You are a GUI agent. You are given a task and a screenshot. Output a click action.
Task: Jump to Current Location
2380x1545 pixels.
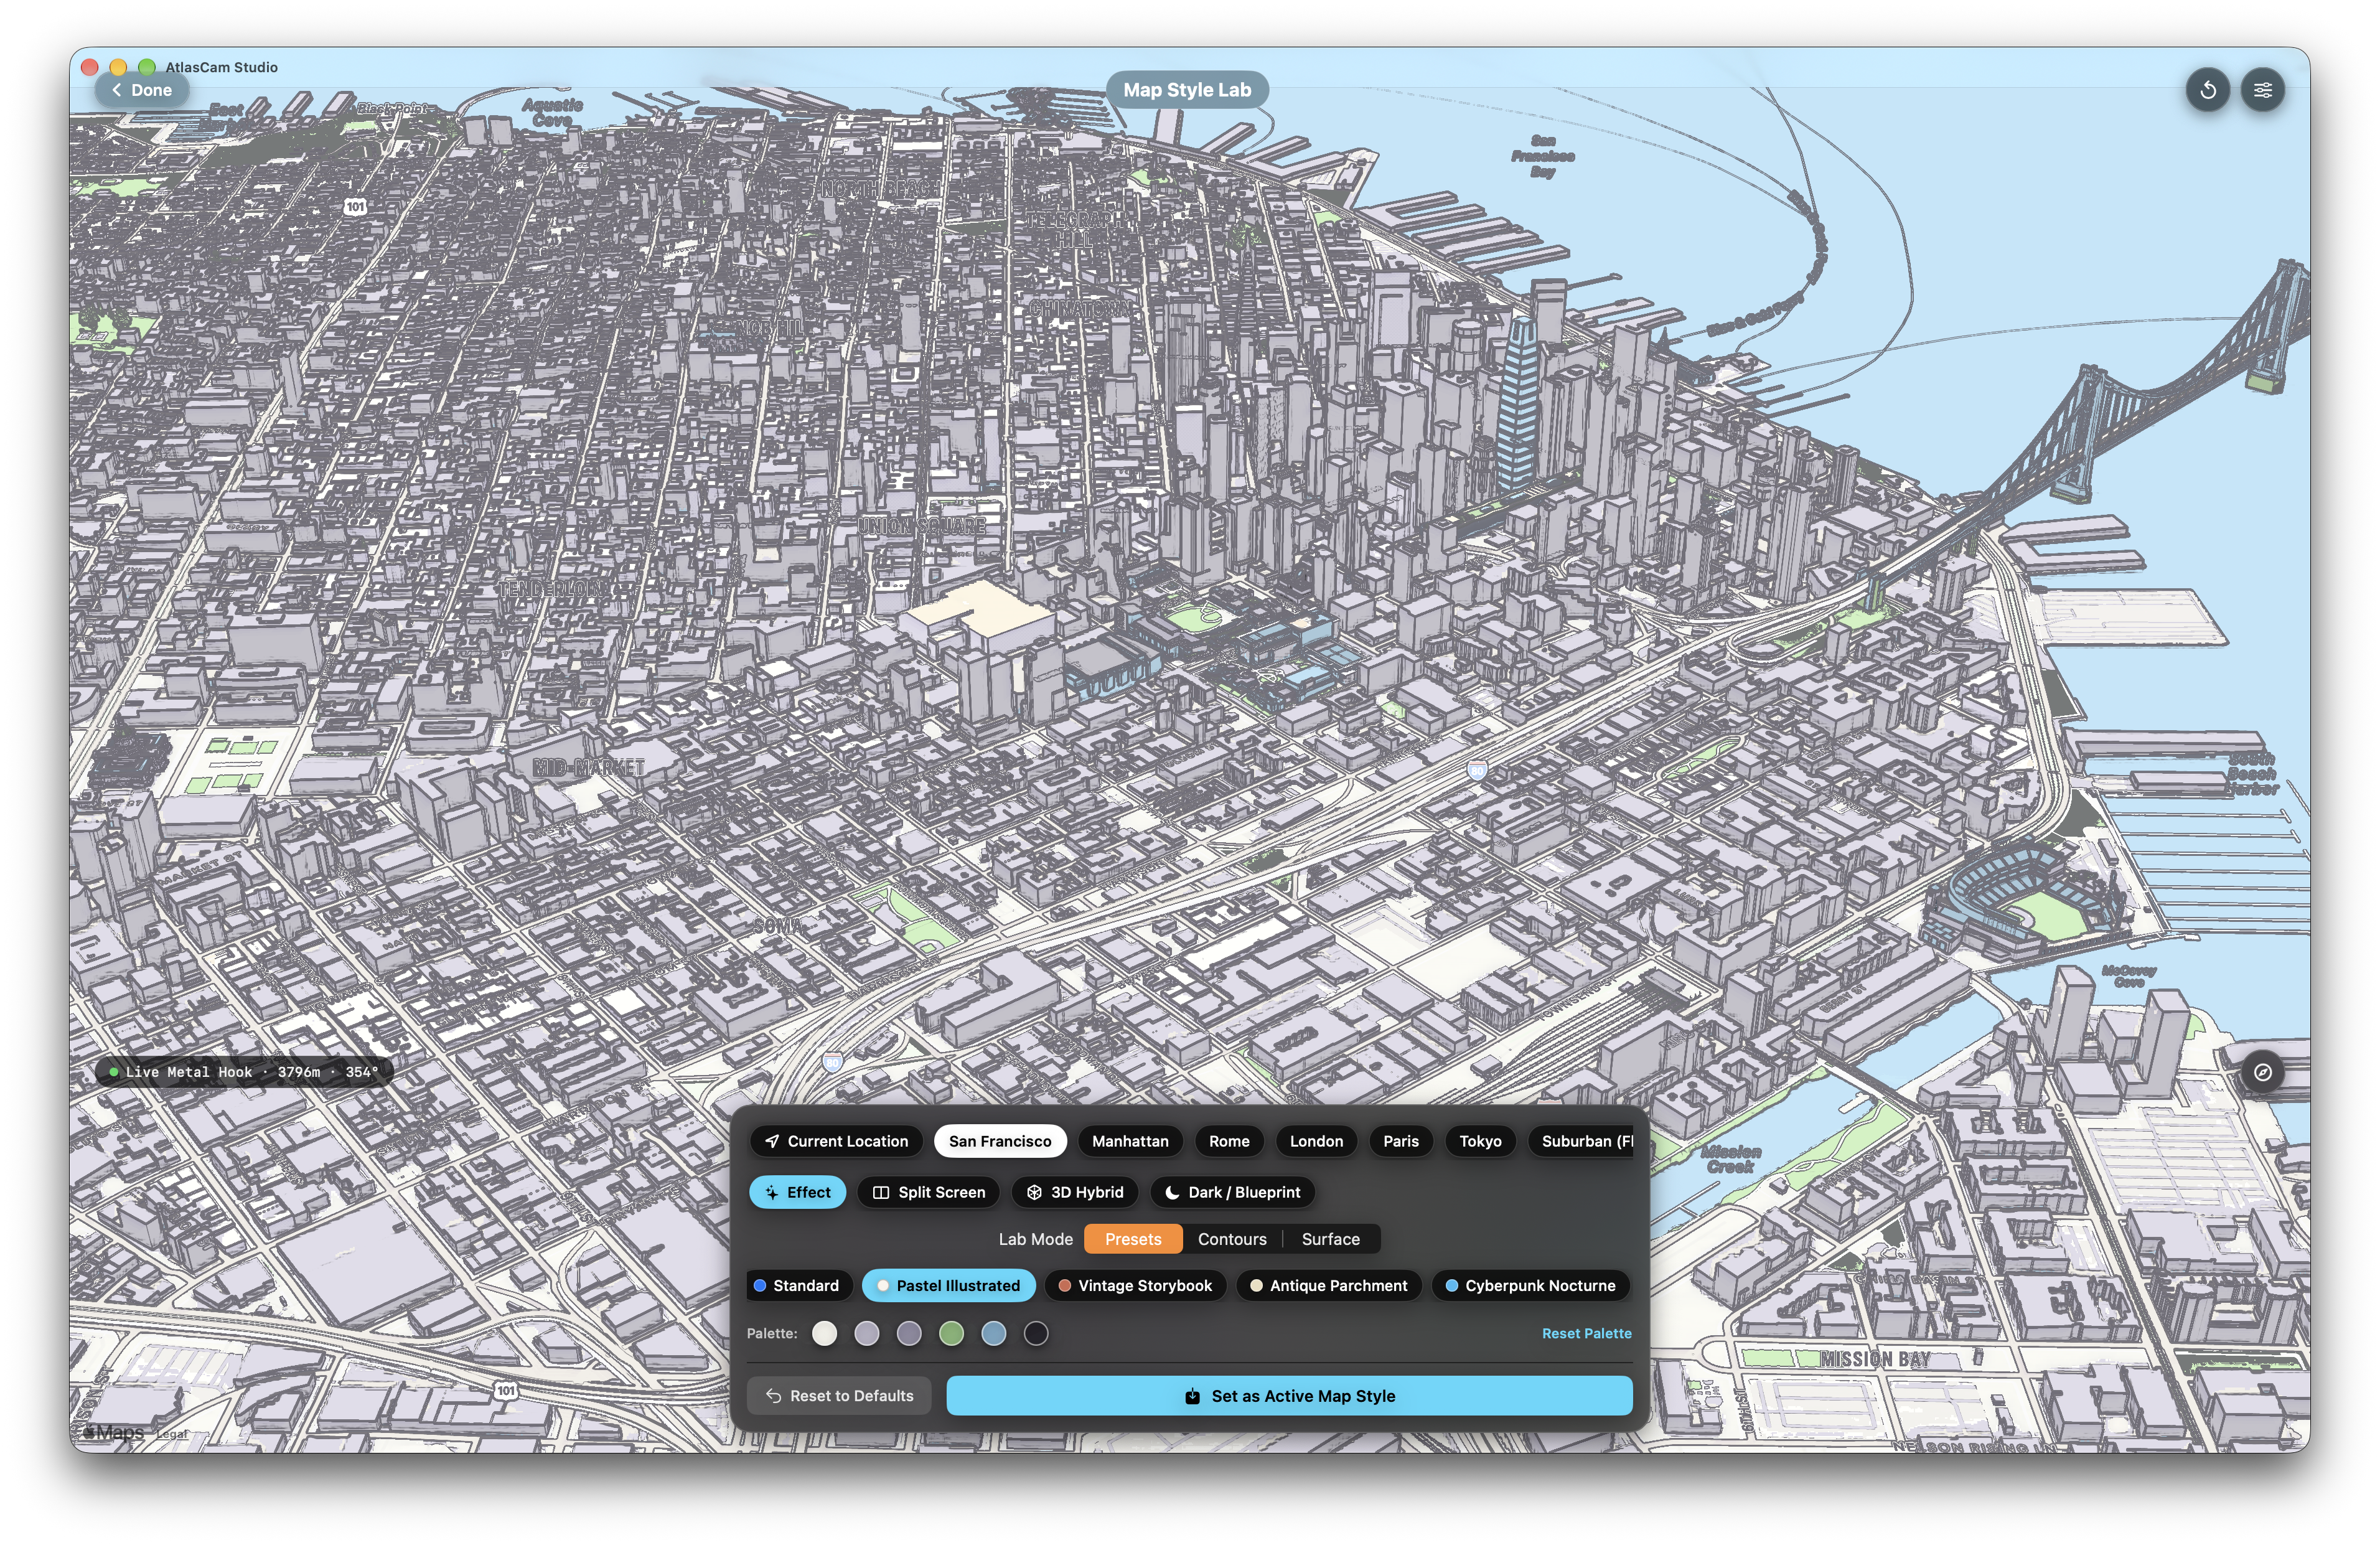pyautogui.click(x=836, y=1141)
